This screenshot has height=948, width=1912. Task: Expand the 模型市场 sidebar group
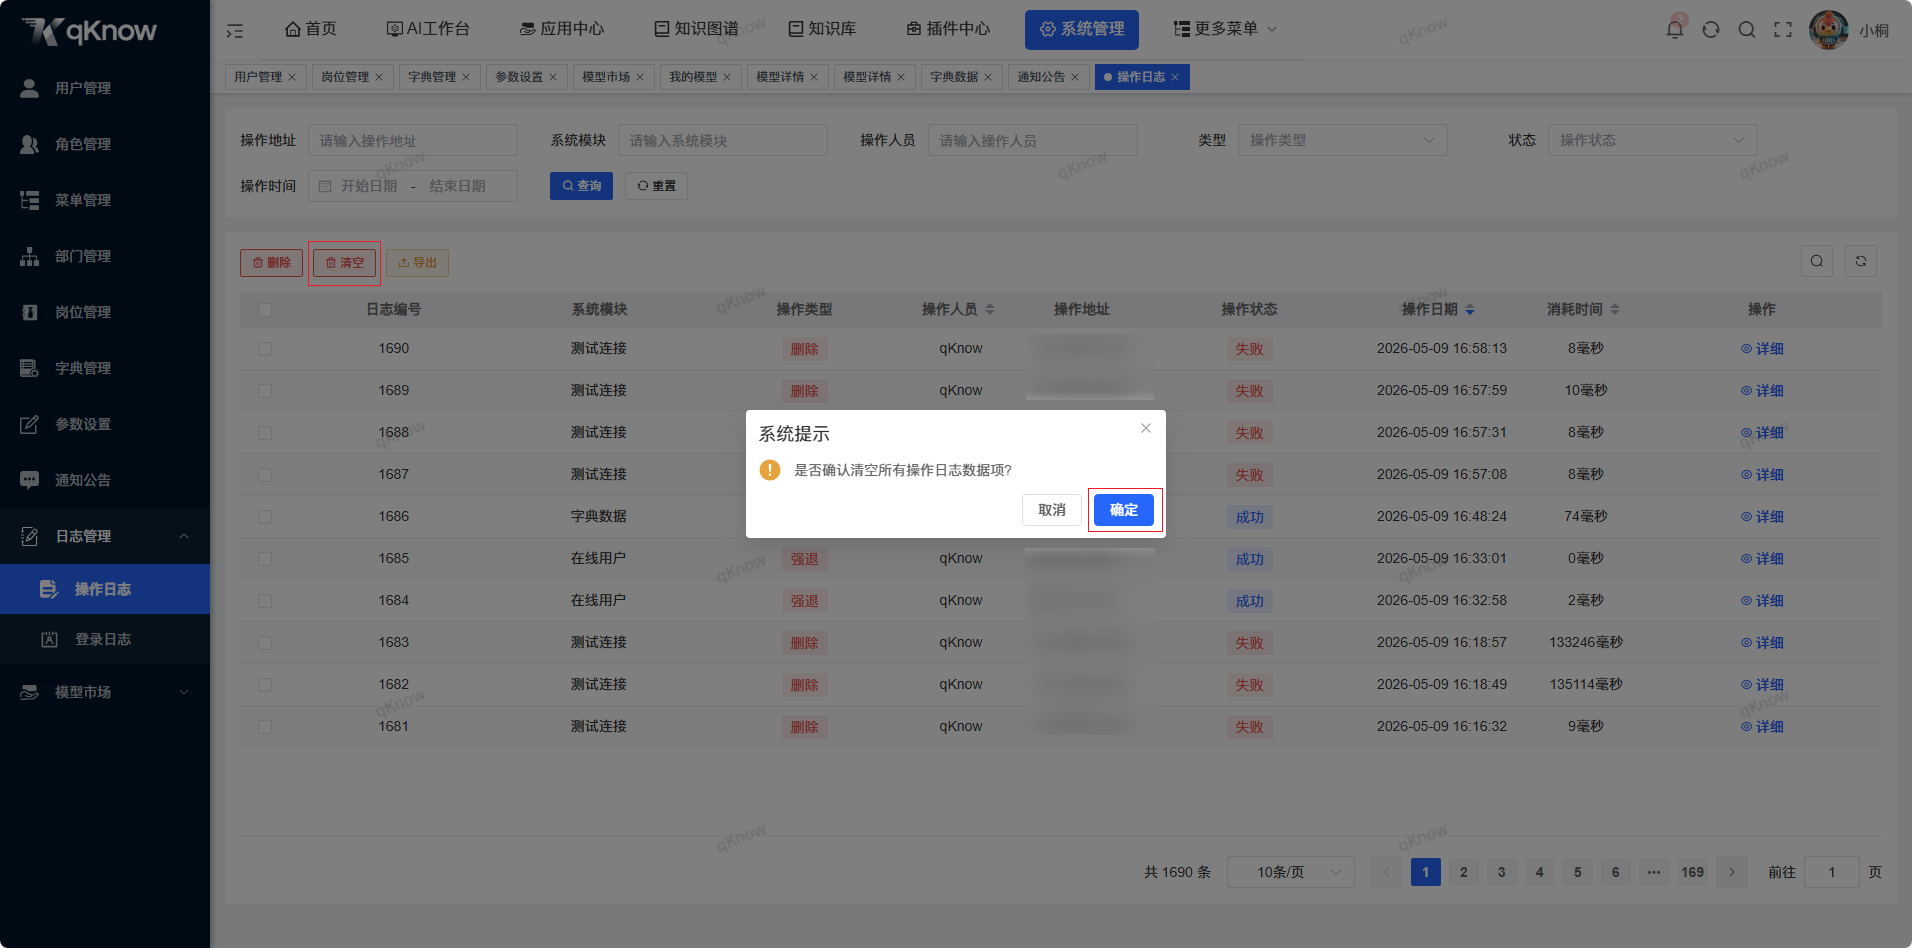(105, 692)
